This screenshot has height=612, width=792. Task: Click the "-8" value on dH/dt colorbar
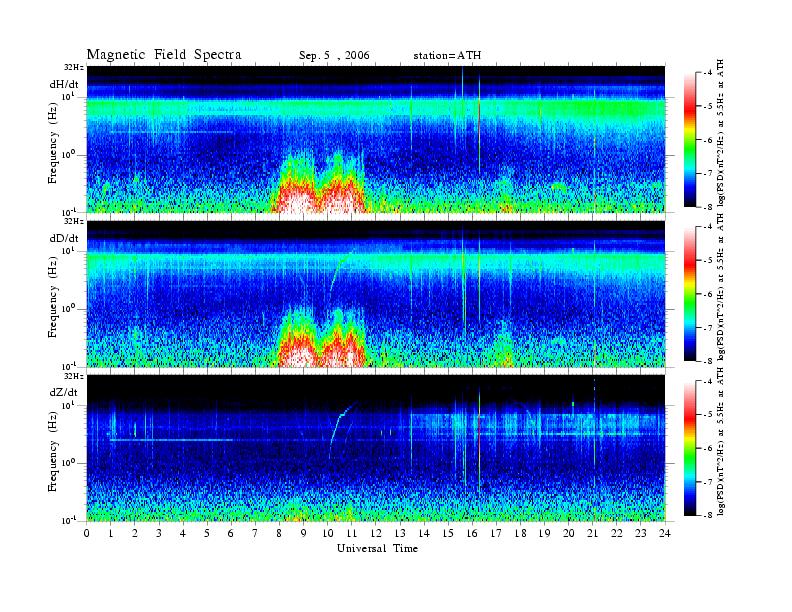tap(708, 207)
